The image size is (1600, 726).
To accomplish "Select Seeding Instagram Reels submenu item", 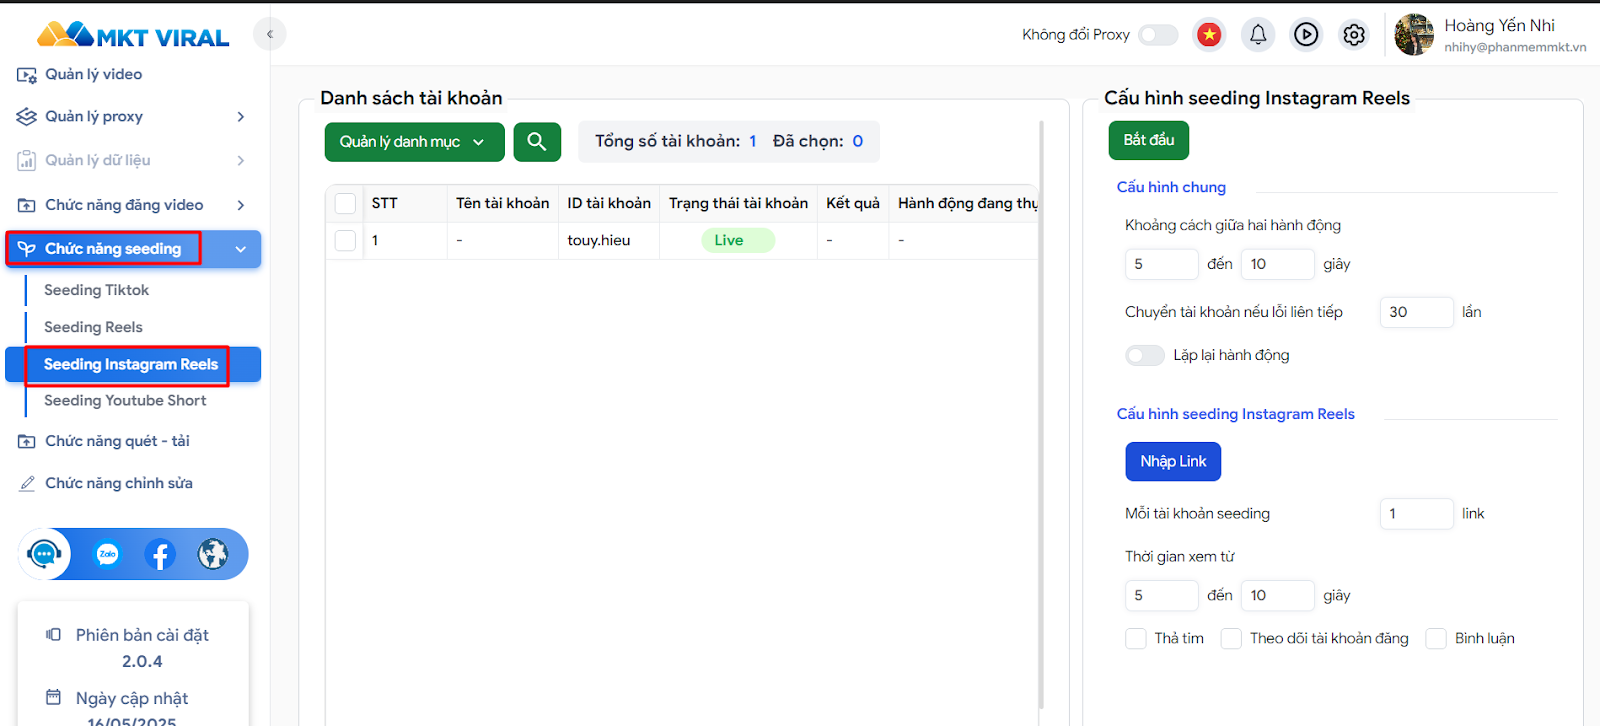I will pyautogui.click(x=131, y=365).
